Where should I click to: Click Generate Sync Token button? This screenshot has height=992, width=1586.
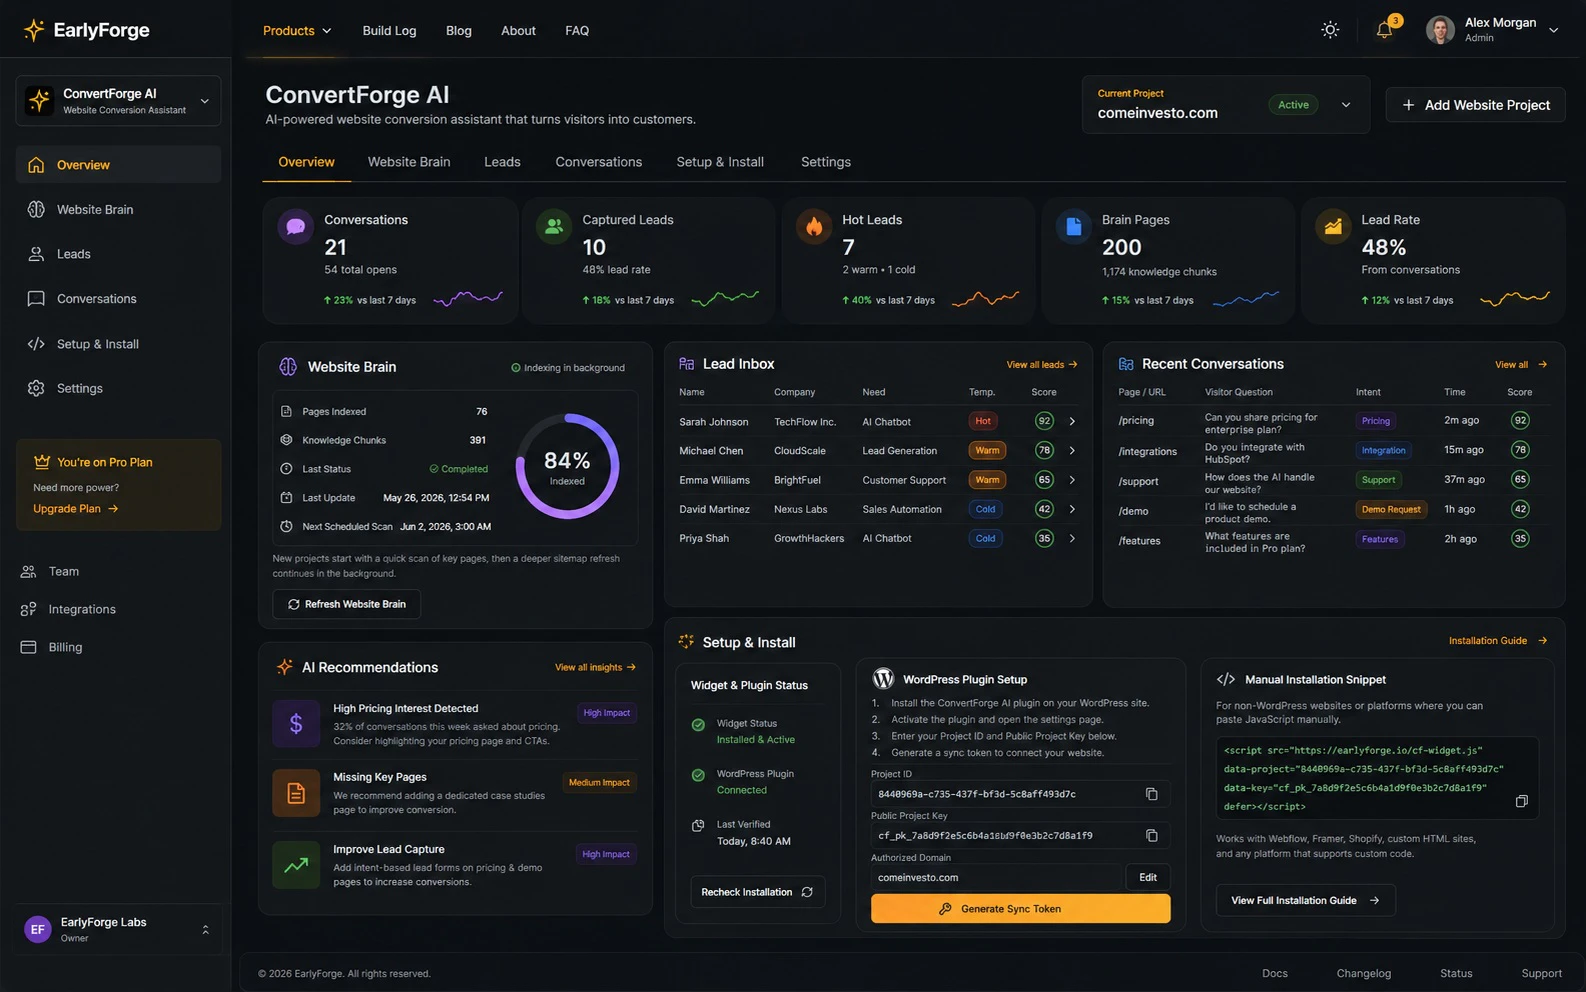pos(1020,909)
